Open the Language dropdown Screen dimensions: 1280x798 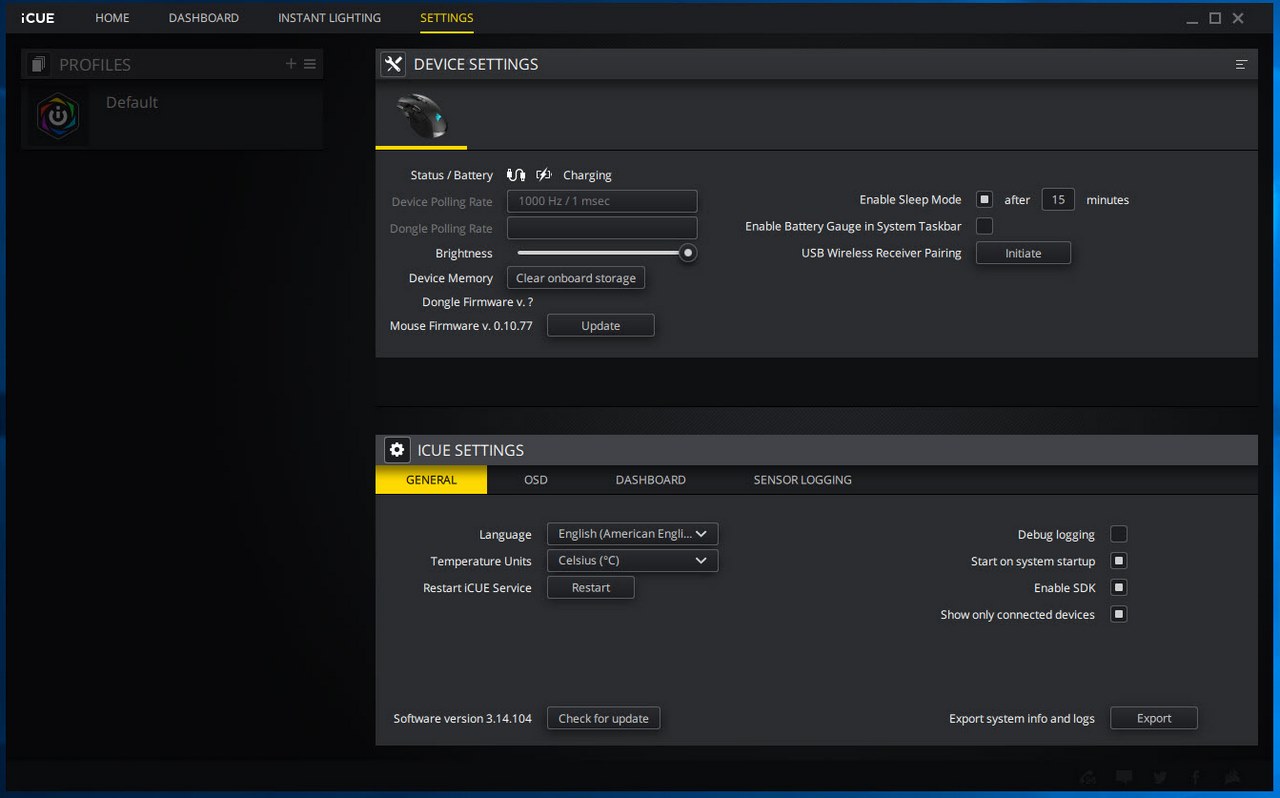632,534
